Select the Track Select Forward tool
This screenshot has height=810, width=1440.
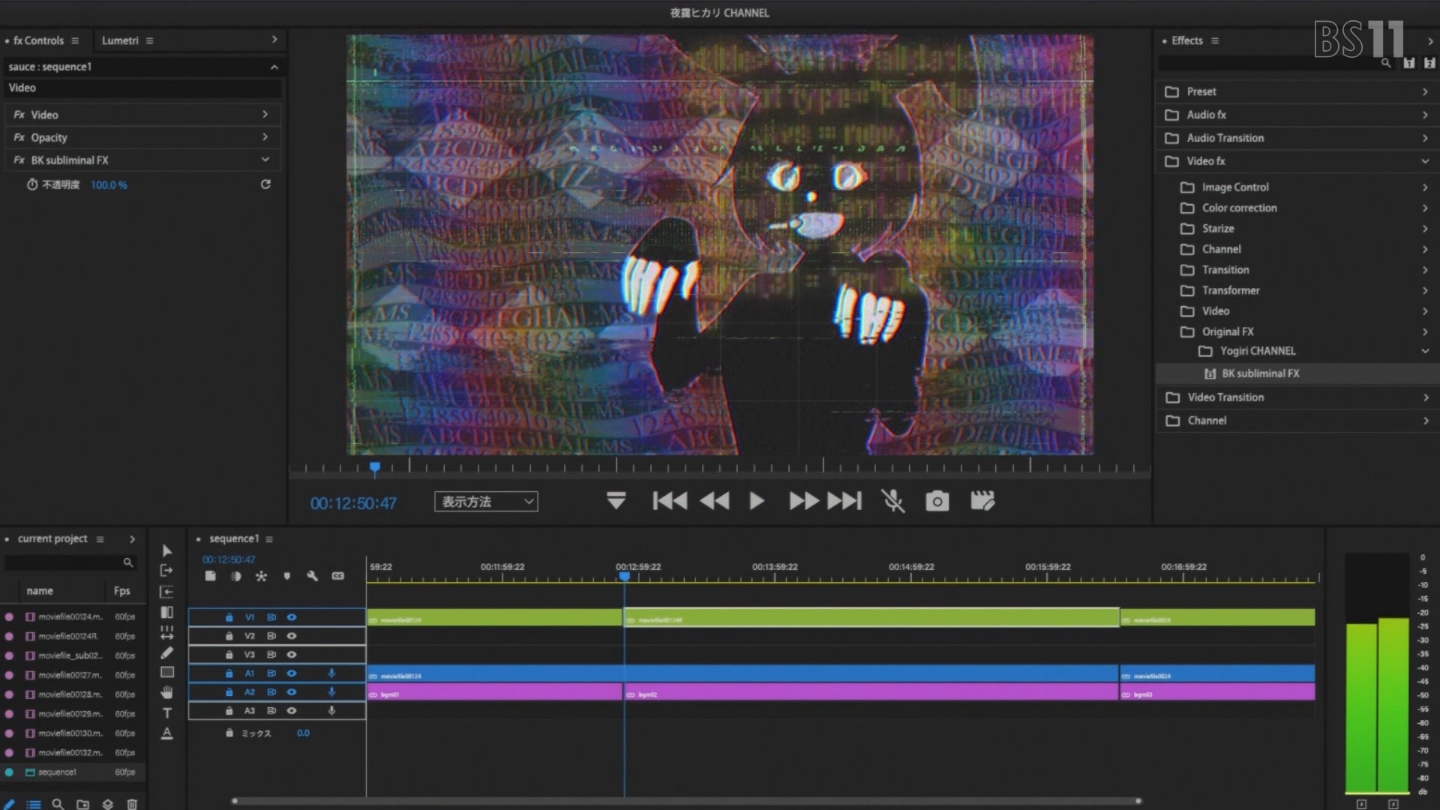[167, 570]
